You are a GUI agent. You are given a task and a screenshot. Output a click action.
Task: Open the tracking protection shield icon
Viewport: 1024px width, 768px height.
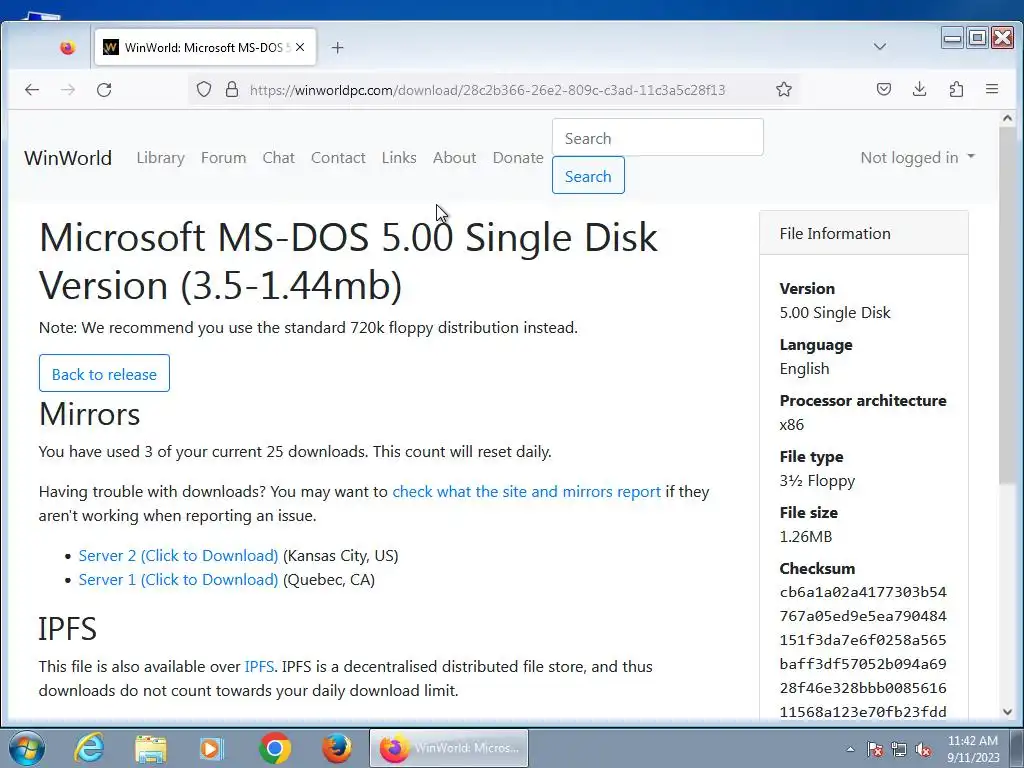[x=204, y=89]
